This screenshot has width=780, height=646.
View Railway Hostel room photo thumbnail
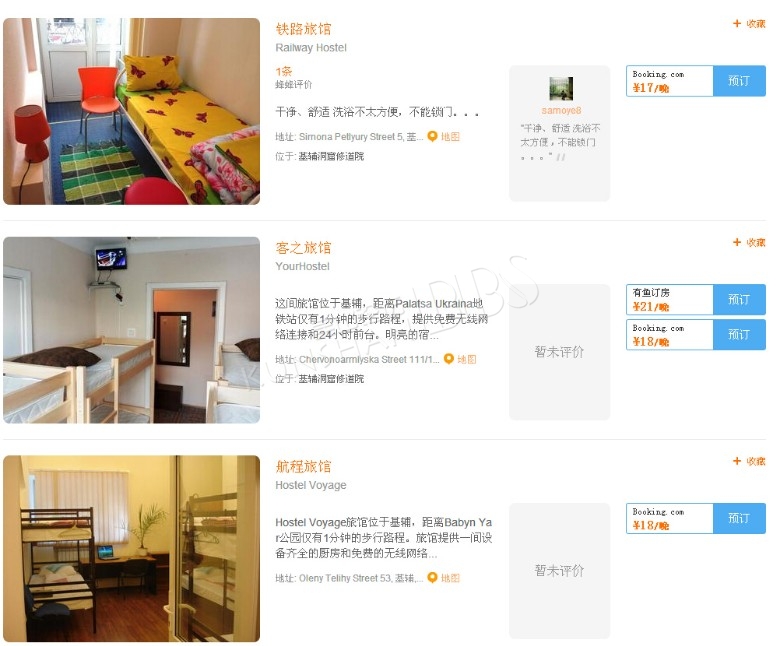(131, 111)
